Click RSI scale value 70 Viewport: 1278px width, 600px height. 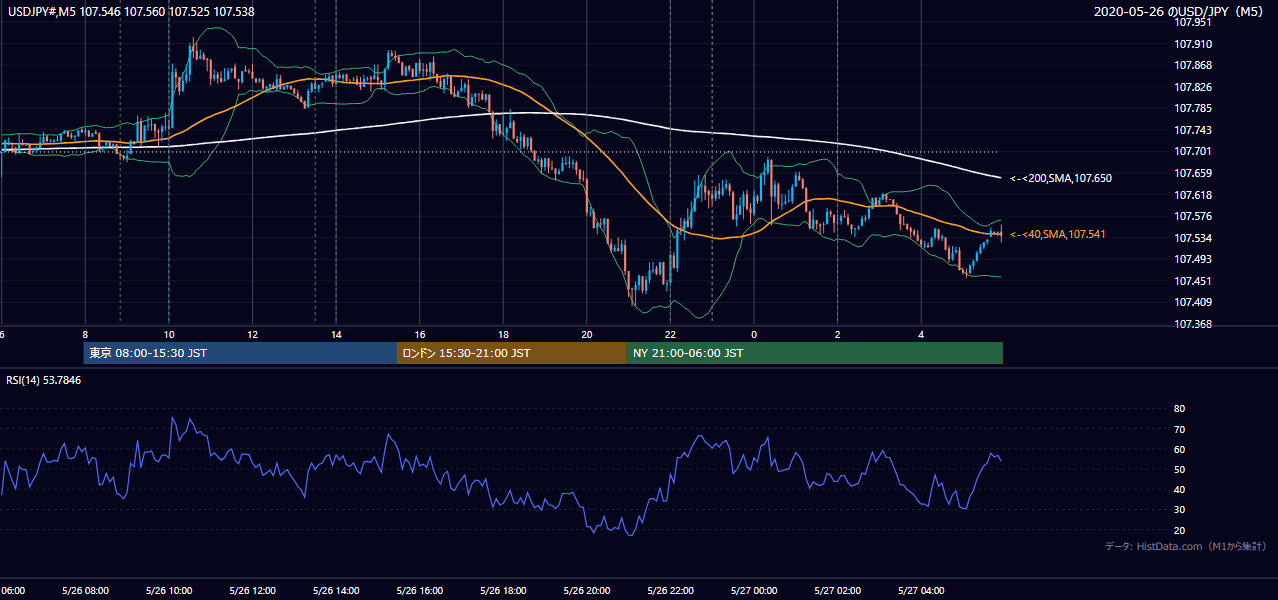click(x=1180, y=429)
